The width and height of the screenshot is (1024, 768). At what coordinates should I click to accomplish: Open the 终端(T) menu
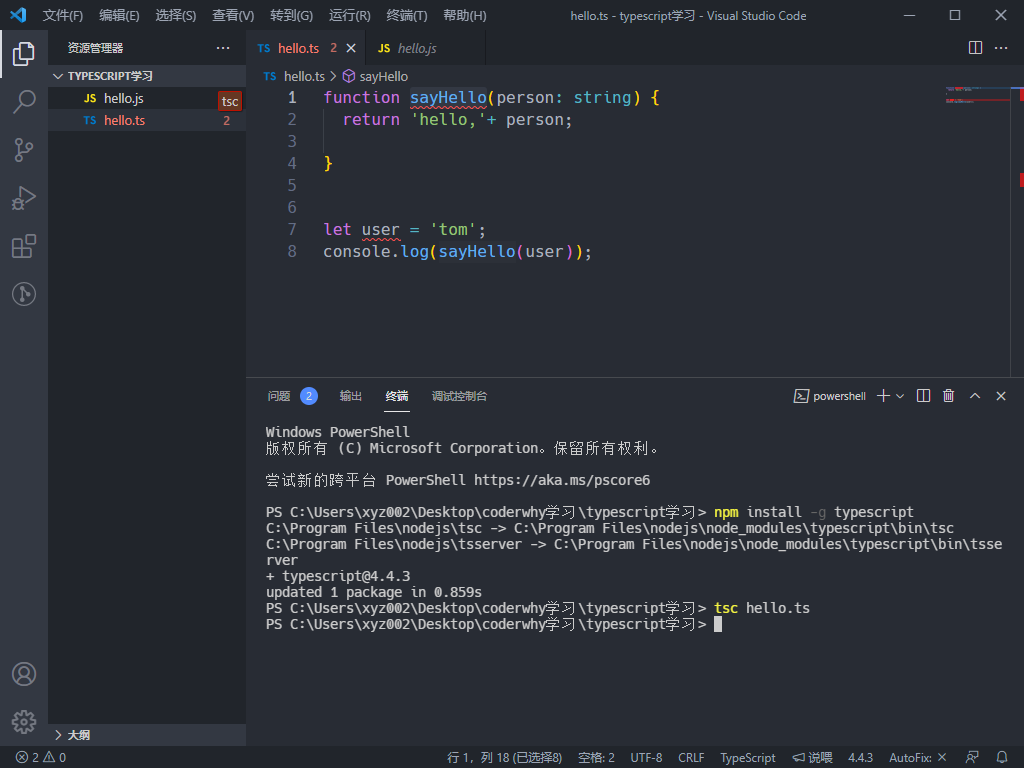(x=407, y=16)
